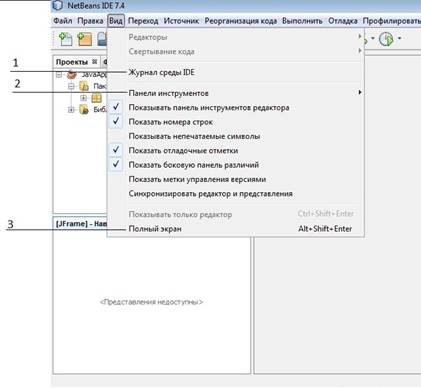Uncheck Показать боковую панель различий
The image size is (421, 388).
tap(116, 165)
